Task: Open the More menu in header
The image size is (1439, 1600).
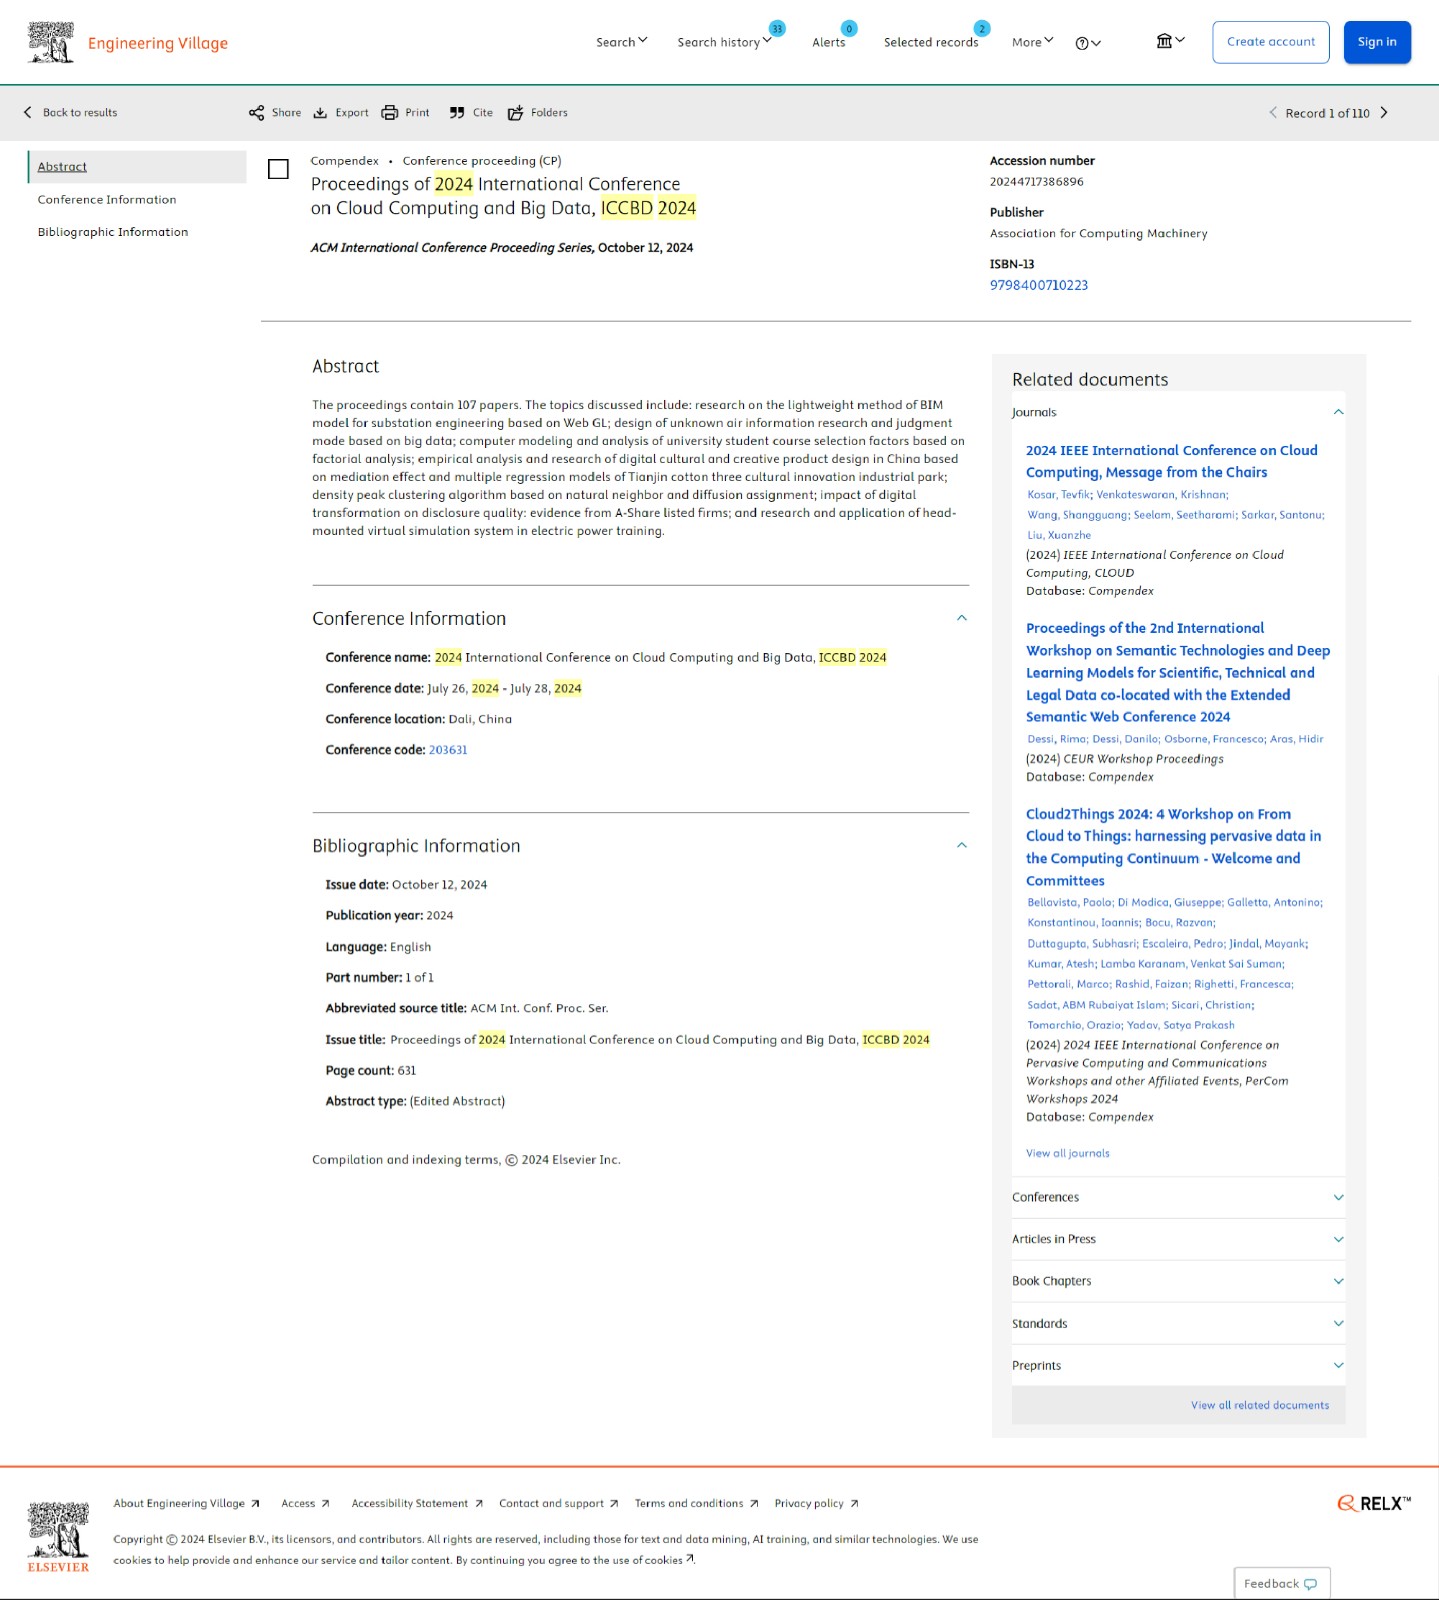Action: coord(1032,42)
